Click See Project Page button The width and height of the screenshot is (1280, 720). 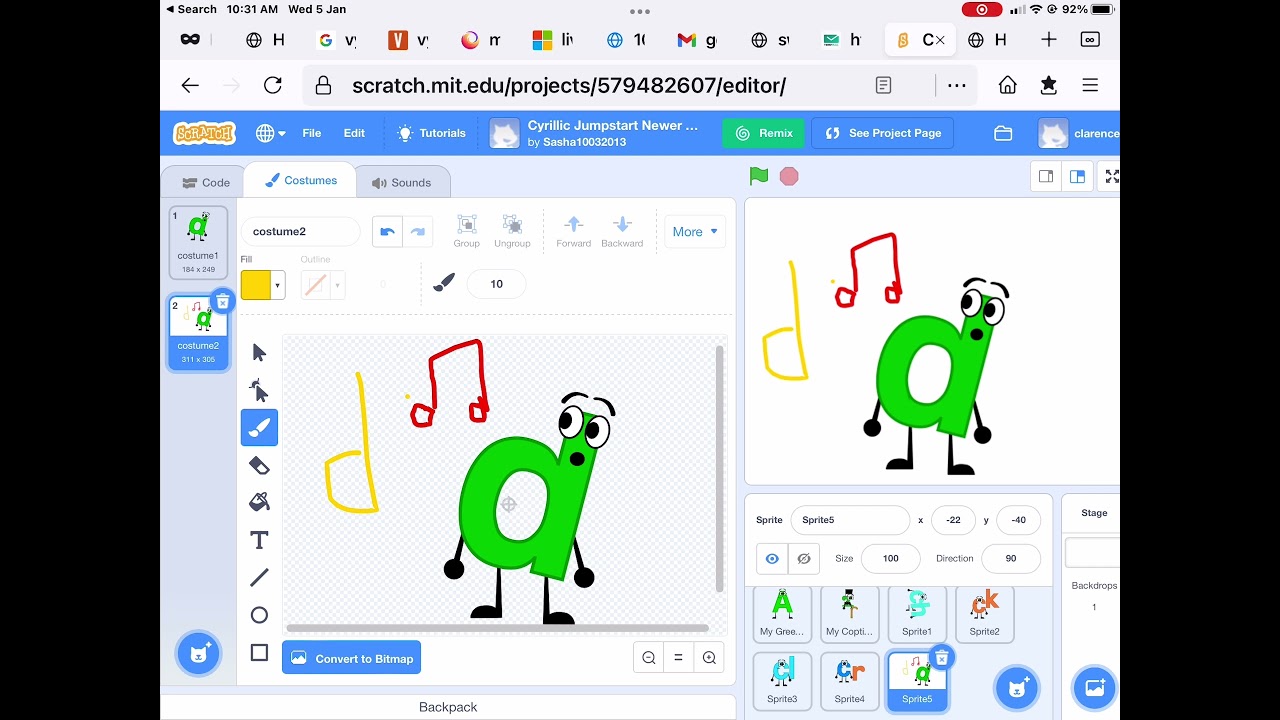tap(882, 133)
